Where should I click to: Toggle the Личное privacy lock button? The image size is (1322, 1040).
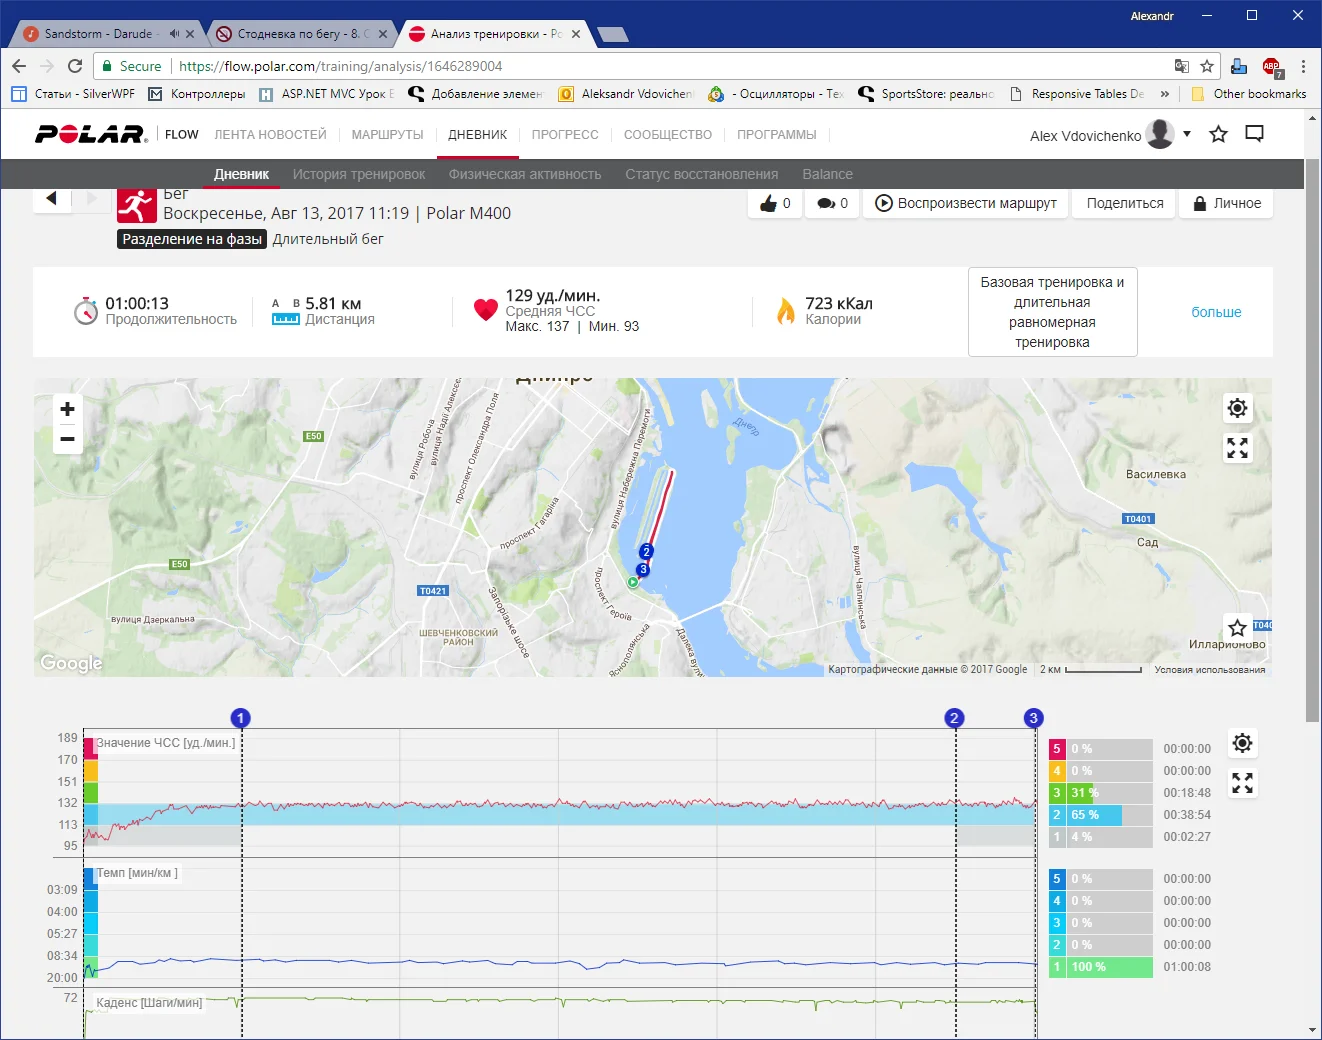[x=1227, y=203]
